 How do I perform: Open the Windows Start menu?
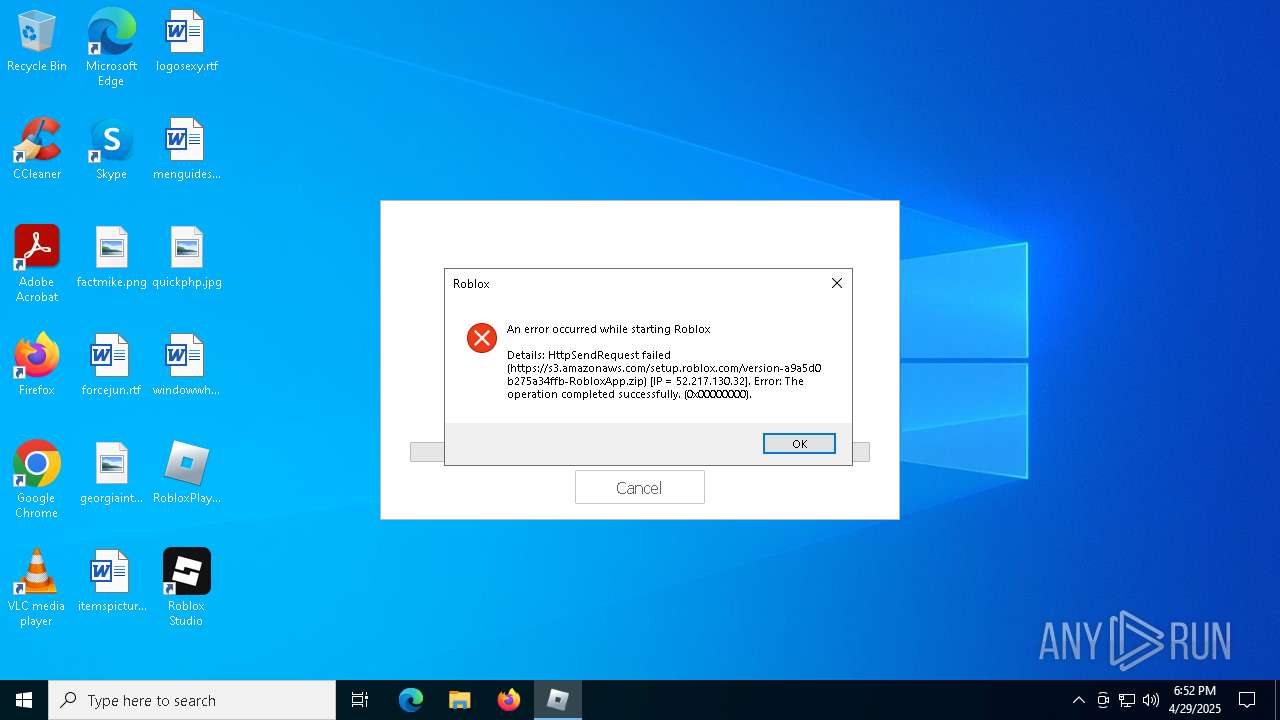(x=24, y=700)
